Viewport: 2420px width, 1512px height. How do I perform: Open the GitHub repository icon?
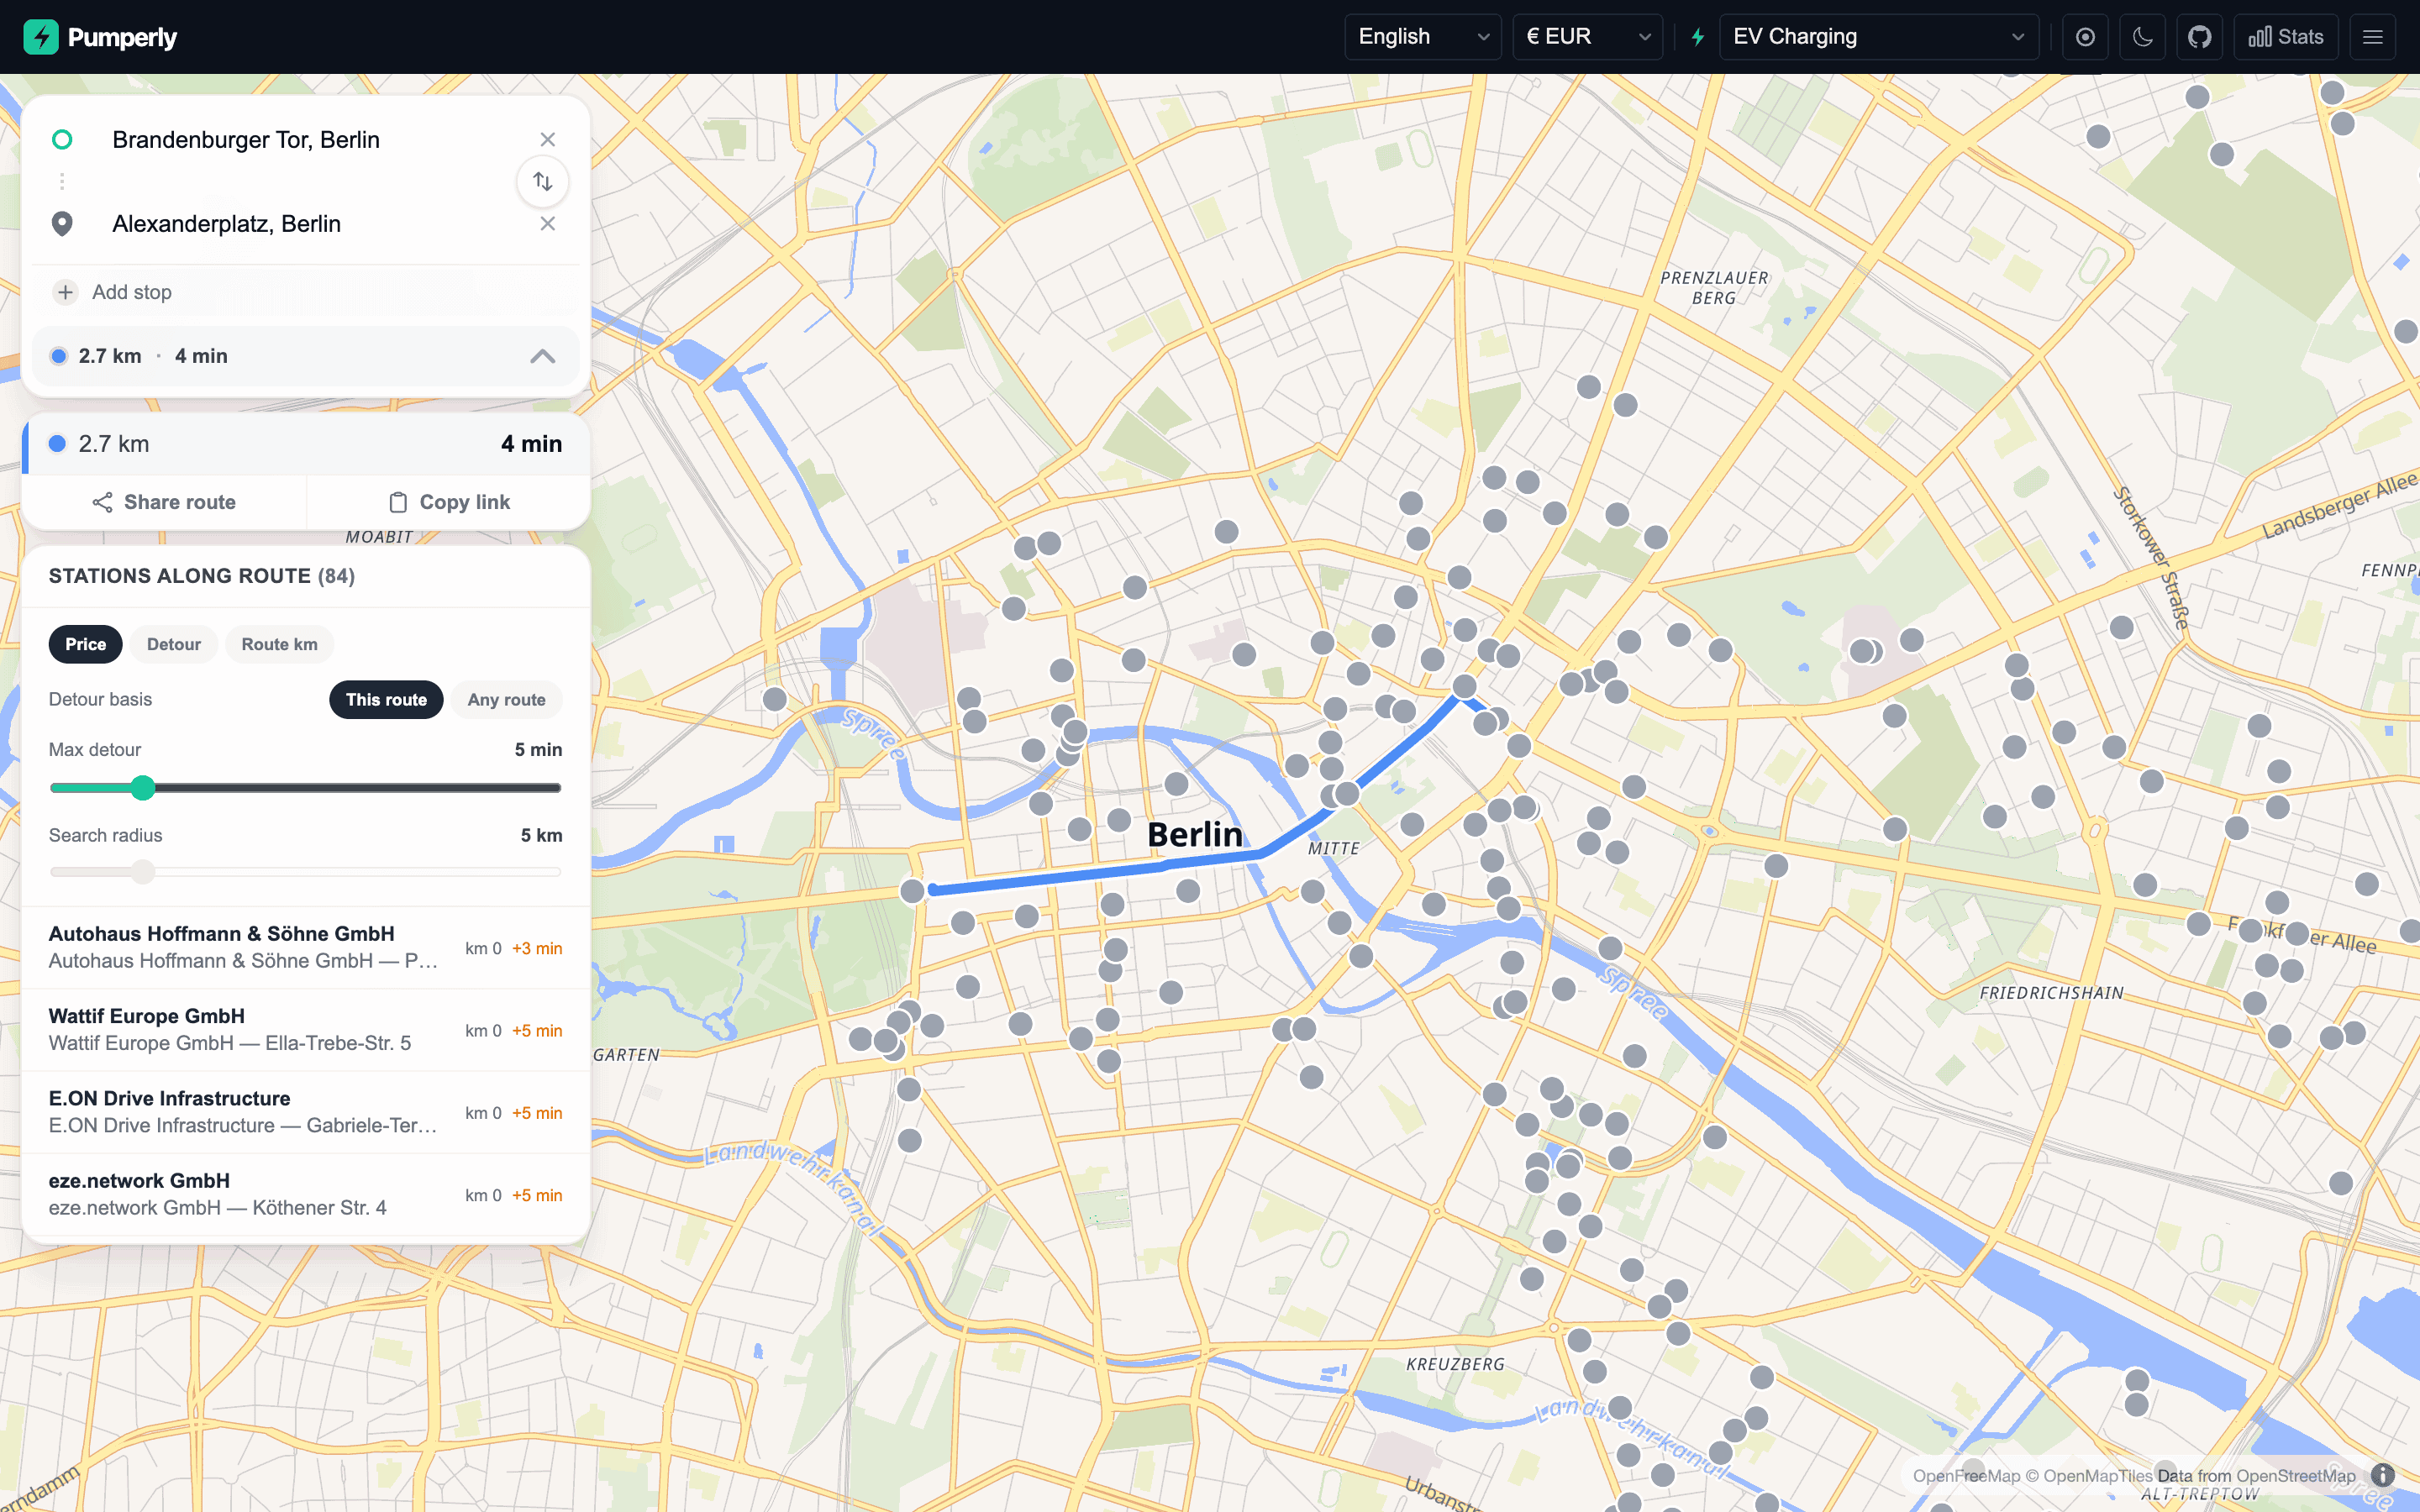pyautogui.click(x=2199, y=37)
